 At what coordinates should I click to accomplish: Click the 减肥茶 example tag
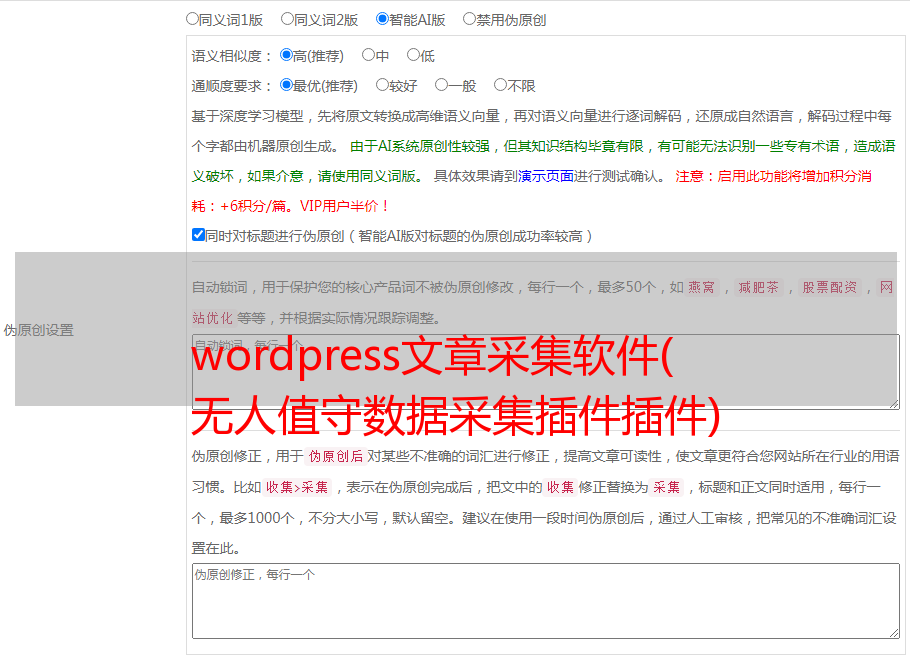[758, 287]
